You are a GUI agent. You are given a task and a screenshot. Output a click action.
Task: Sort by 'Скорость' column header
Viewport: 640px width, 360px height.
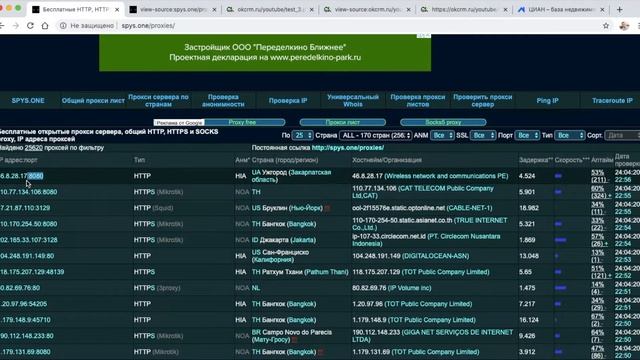(572, 160)
